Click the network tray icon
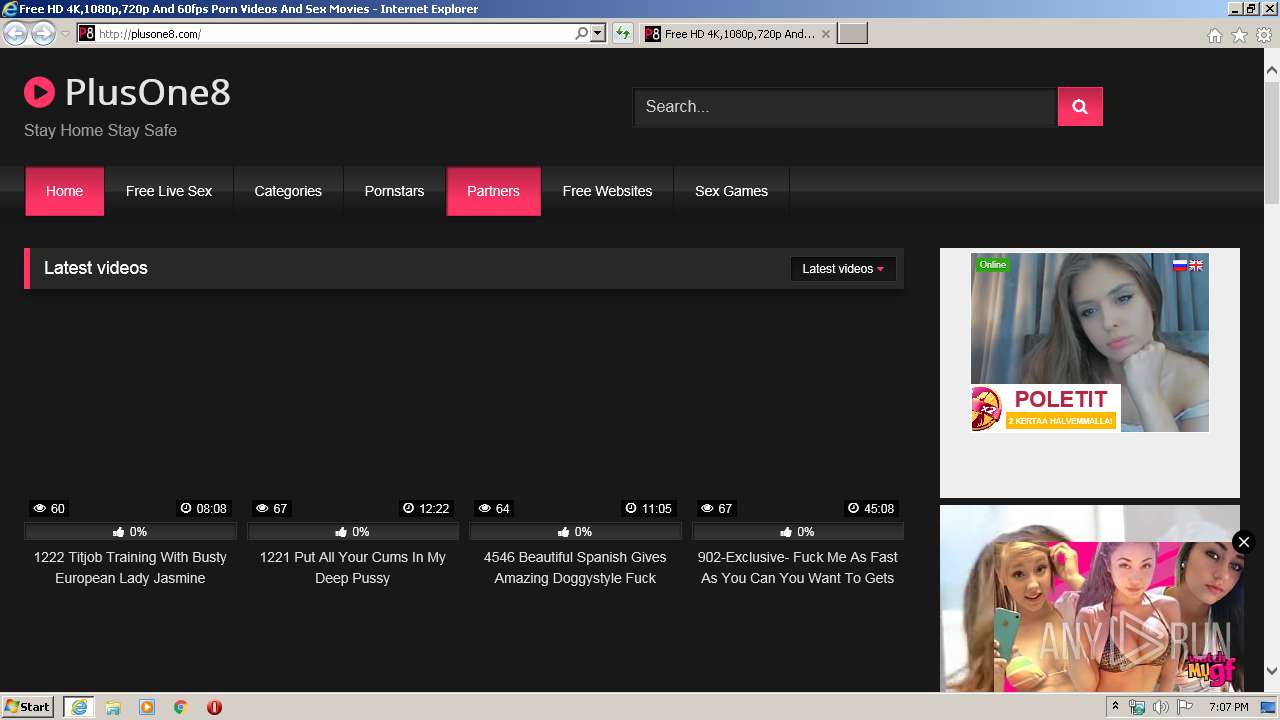1280x720 pixels. coord(1137,707)
